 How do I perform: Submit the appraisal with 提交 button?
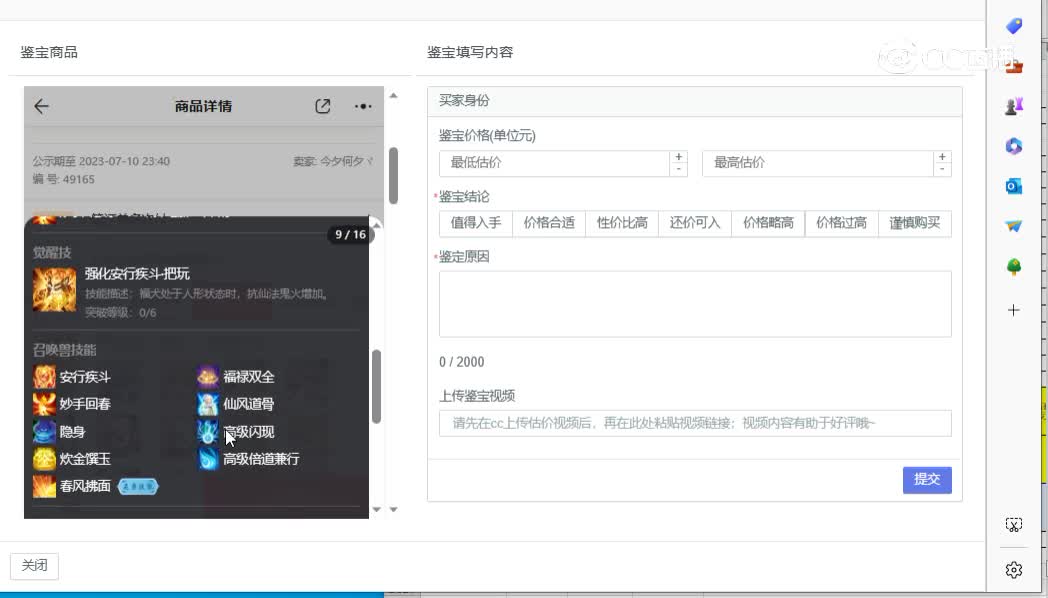click(x=926, y=480)
